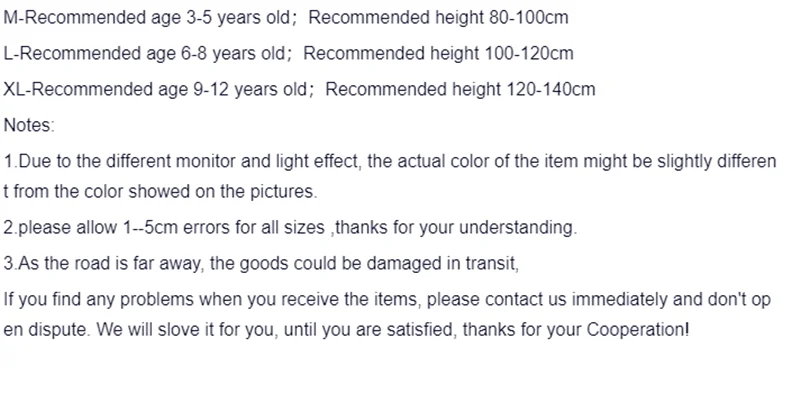Screen dimensions: 800x402
Task: Click the M-Recommended age 3-5 line
Action: (x=286, y=17)
